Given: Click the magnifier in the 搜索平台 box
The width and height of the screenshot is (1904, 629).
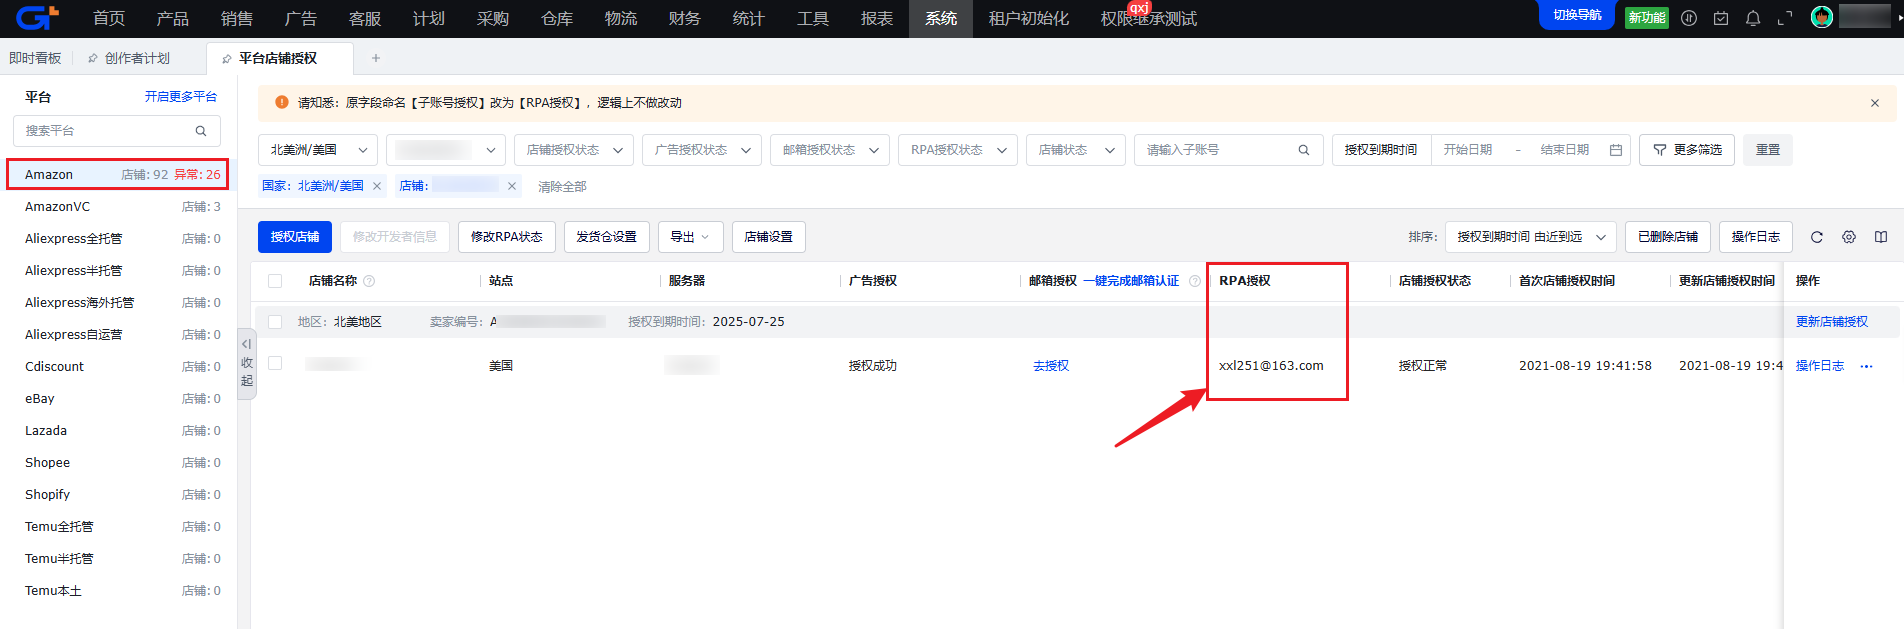Looking at the screenshot, I should point(201,131).
